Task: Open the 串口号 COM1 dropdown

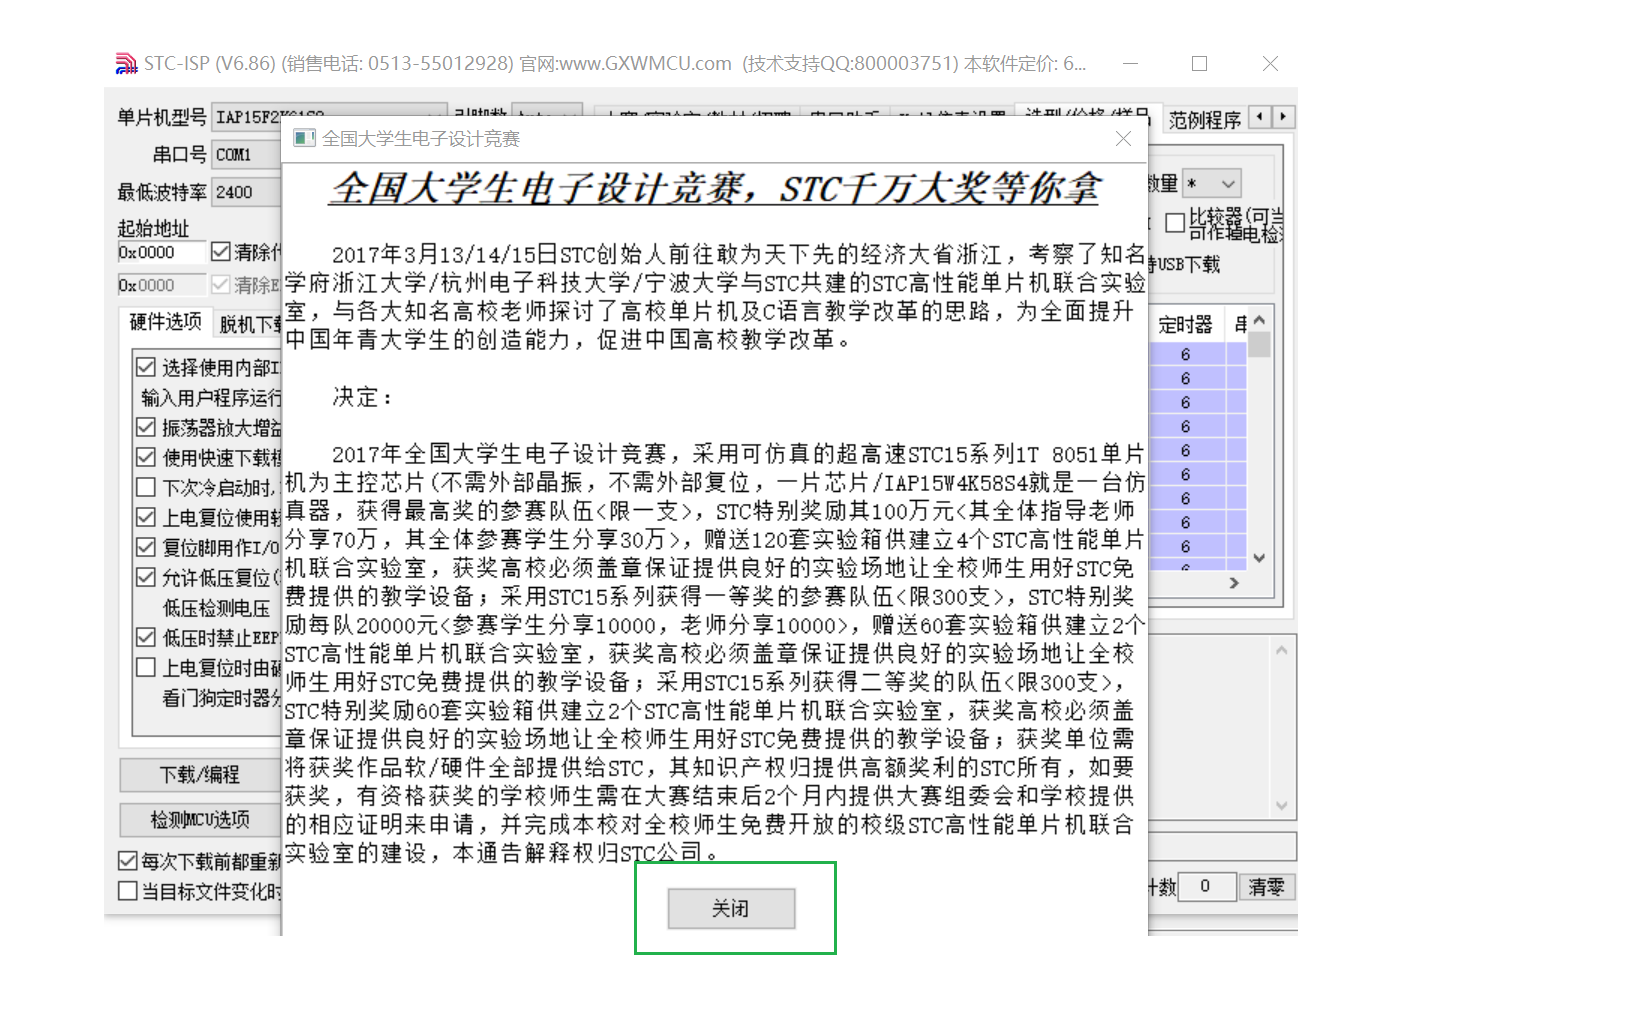Action: (247, 154)
